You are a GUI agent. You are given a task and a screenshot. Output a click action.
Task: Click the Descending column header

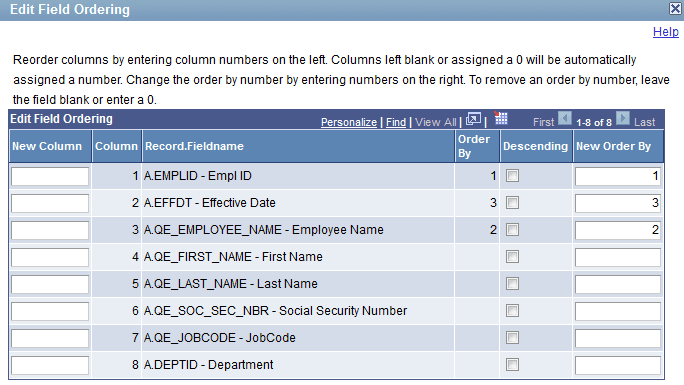(536, 146)
